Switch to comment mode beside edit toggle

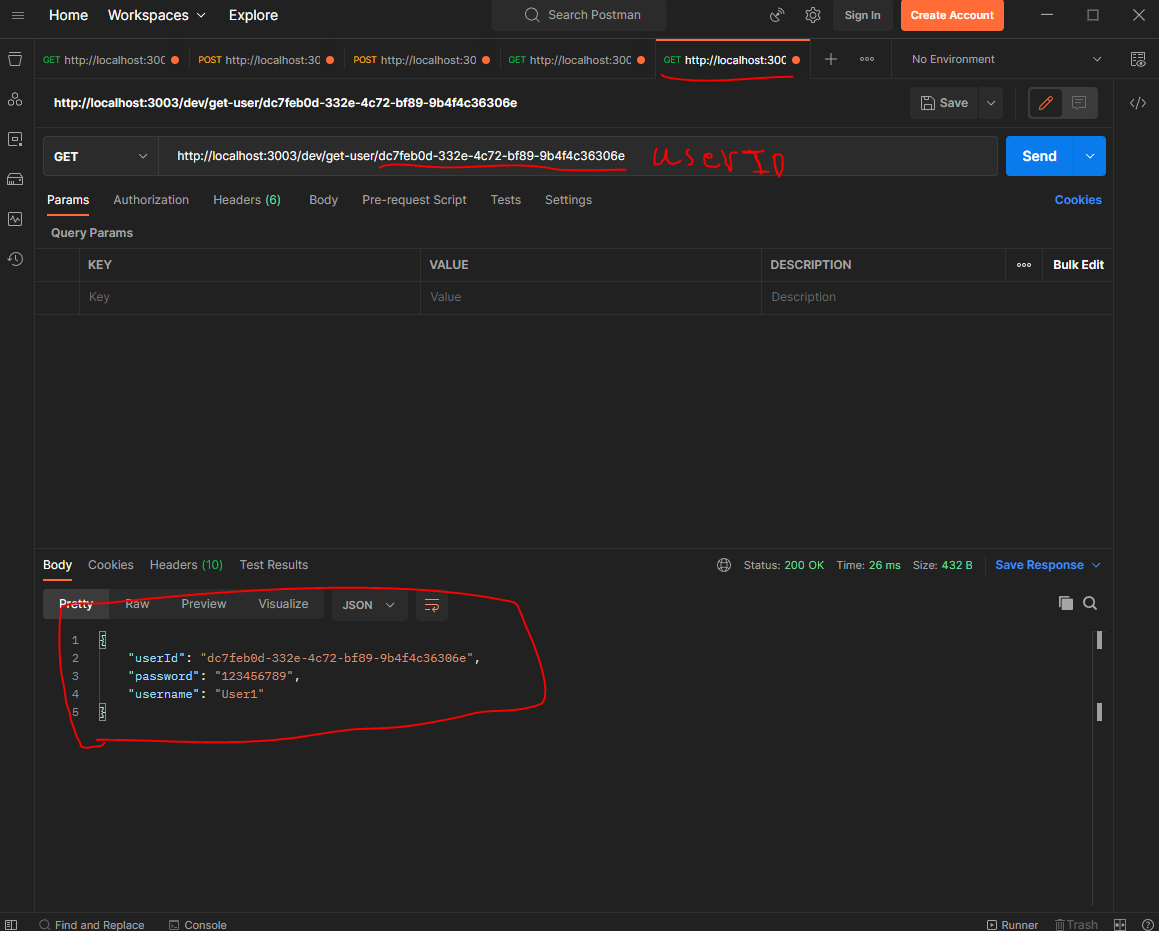point(1080,102)
